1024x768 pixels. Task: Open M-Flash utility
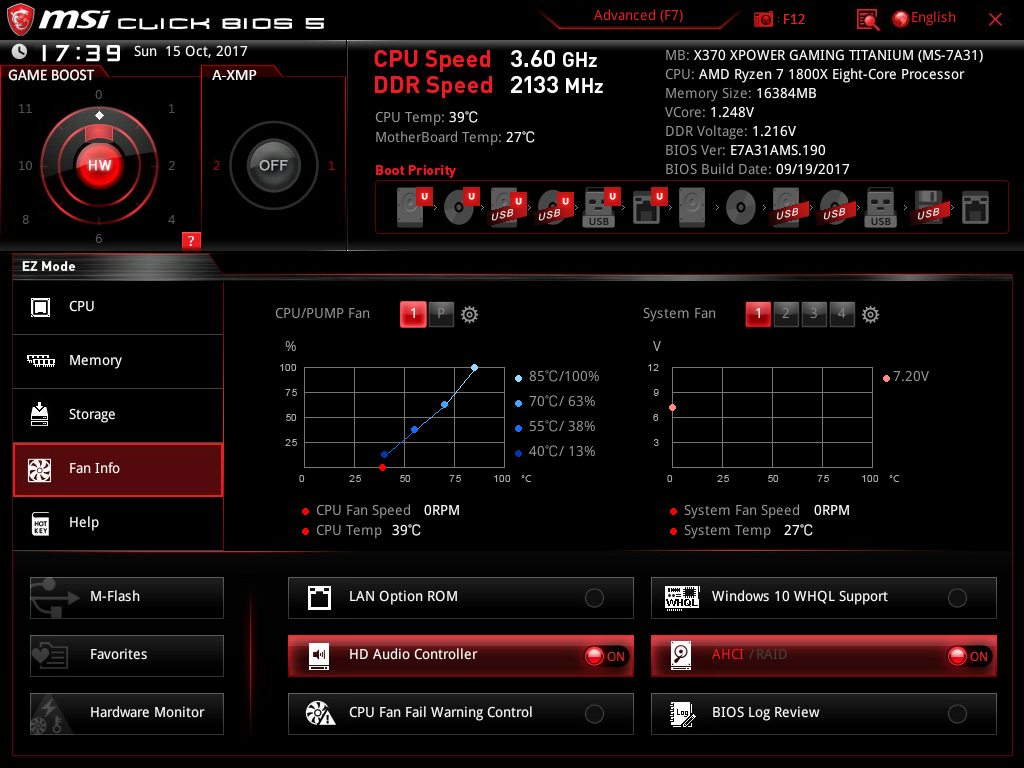click(127, 598)
